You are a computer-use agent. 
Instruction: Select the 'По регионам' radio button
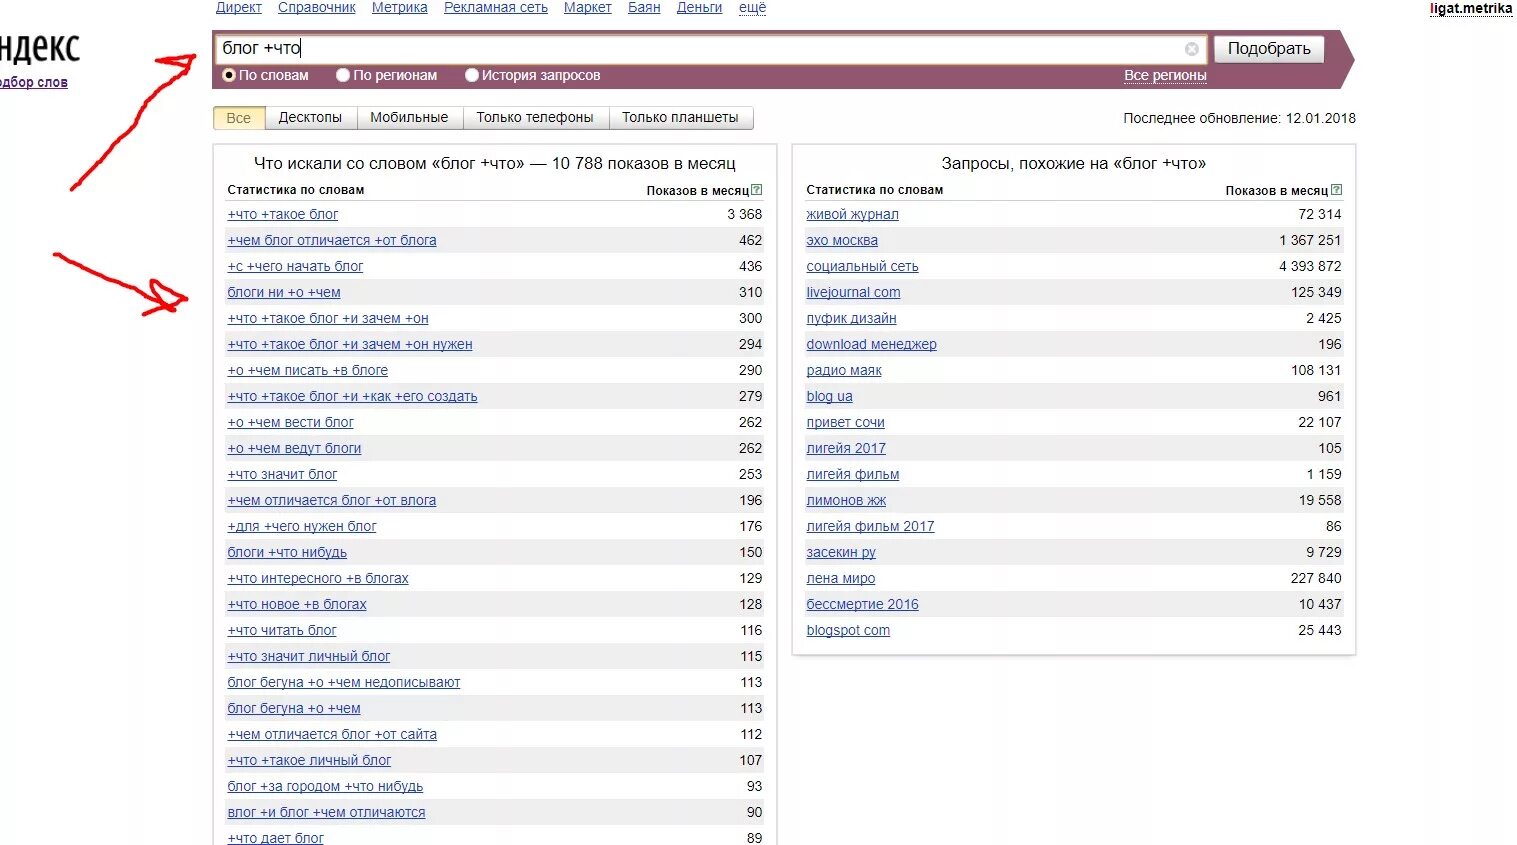343,75
